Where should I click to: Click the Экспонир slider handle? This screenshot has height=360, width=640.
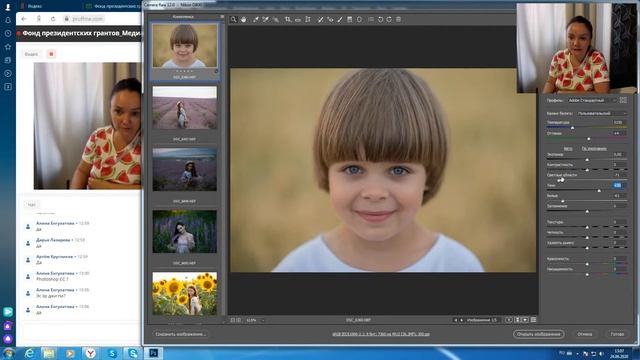coord(587,160)
